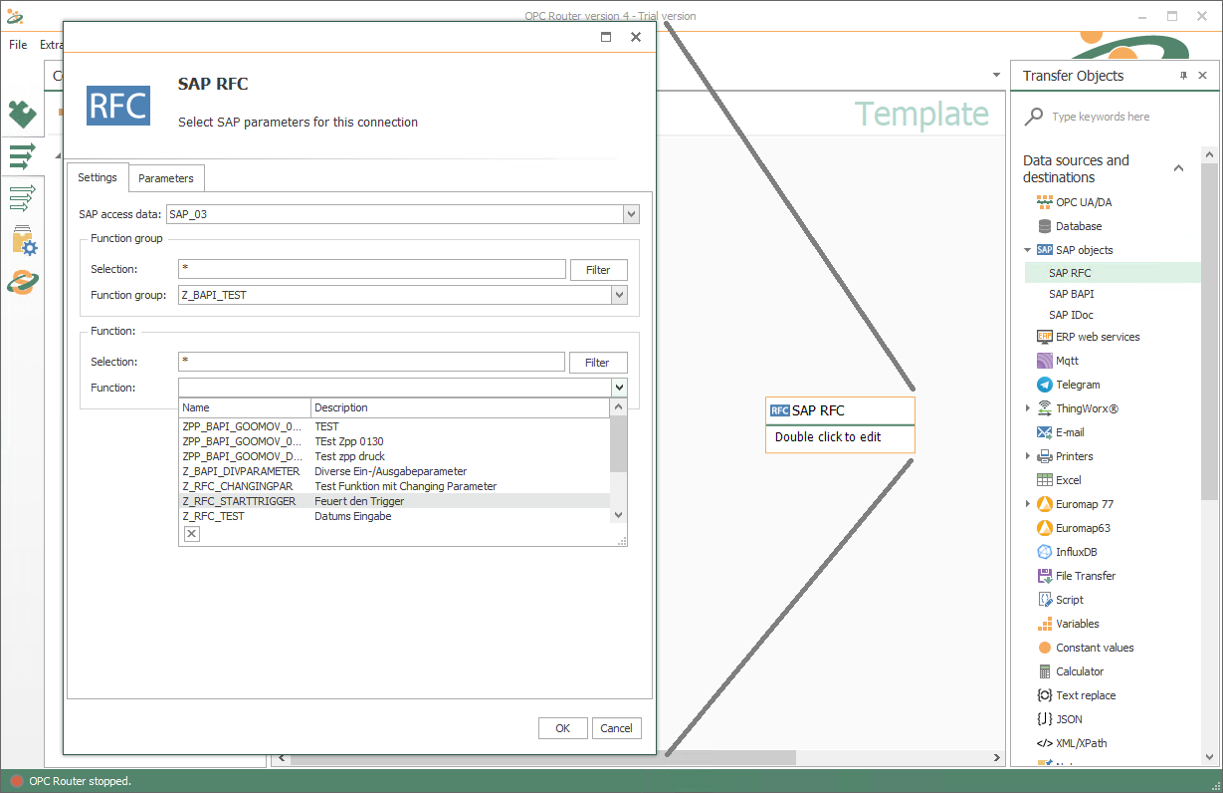Select Z_RFC_STARTTRIGGER from the function list
The height and width of the screenshot is (793, 1223).
click(239, 501)
